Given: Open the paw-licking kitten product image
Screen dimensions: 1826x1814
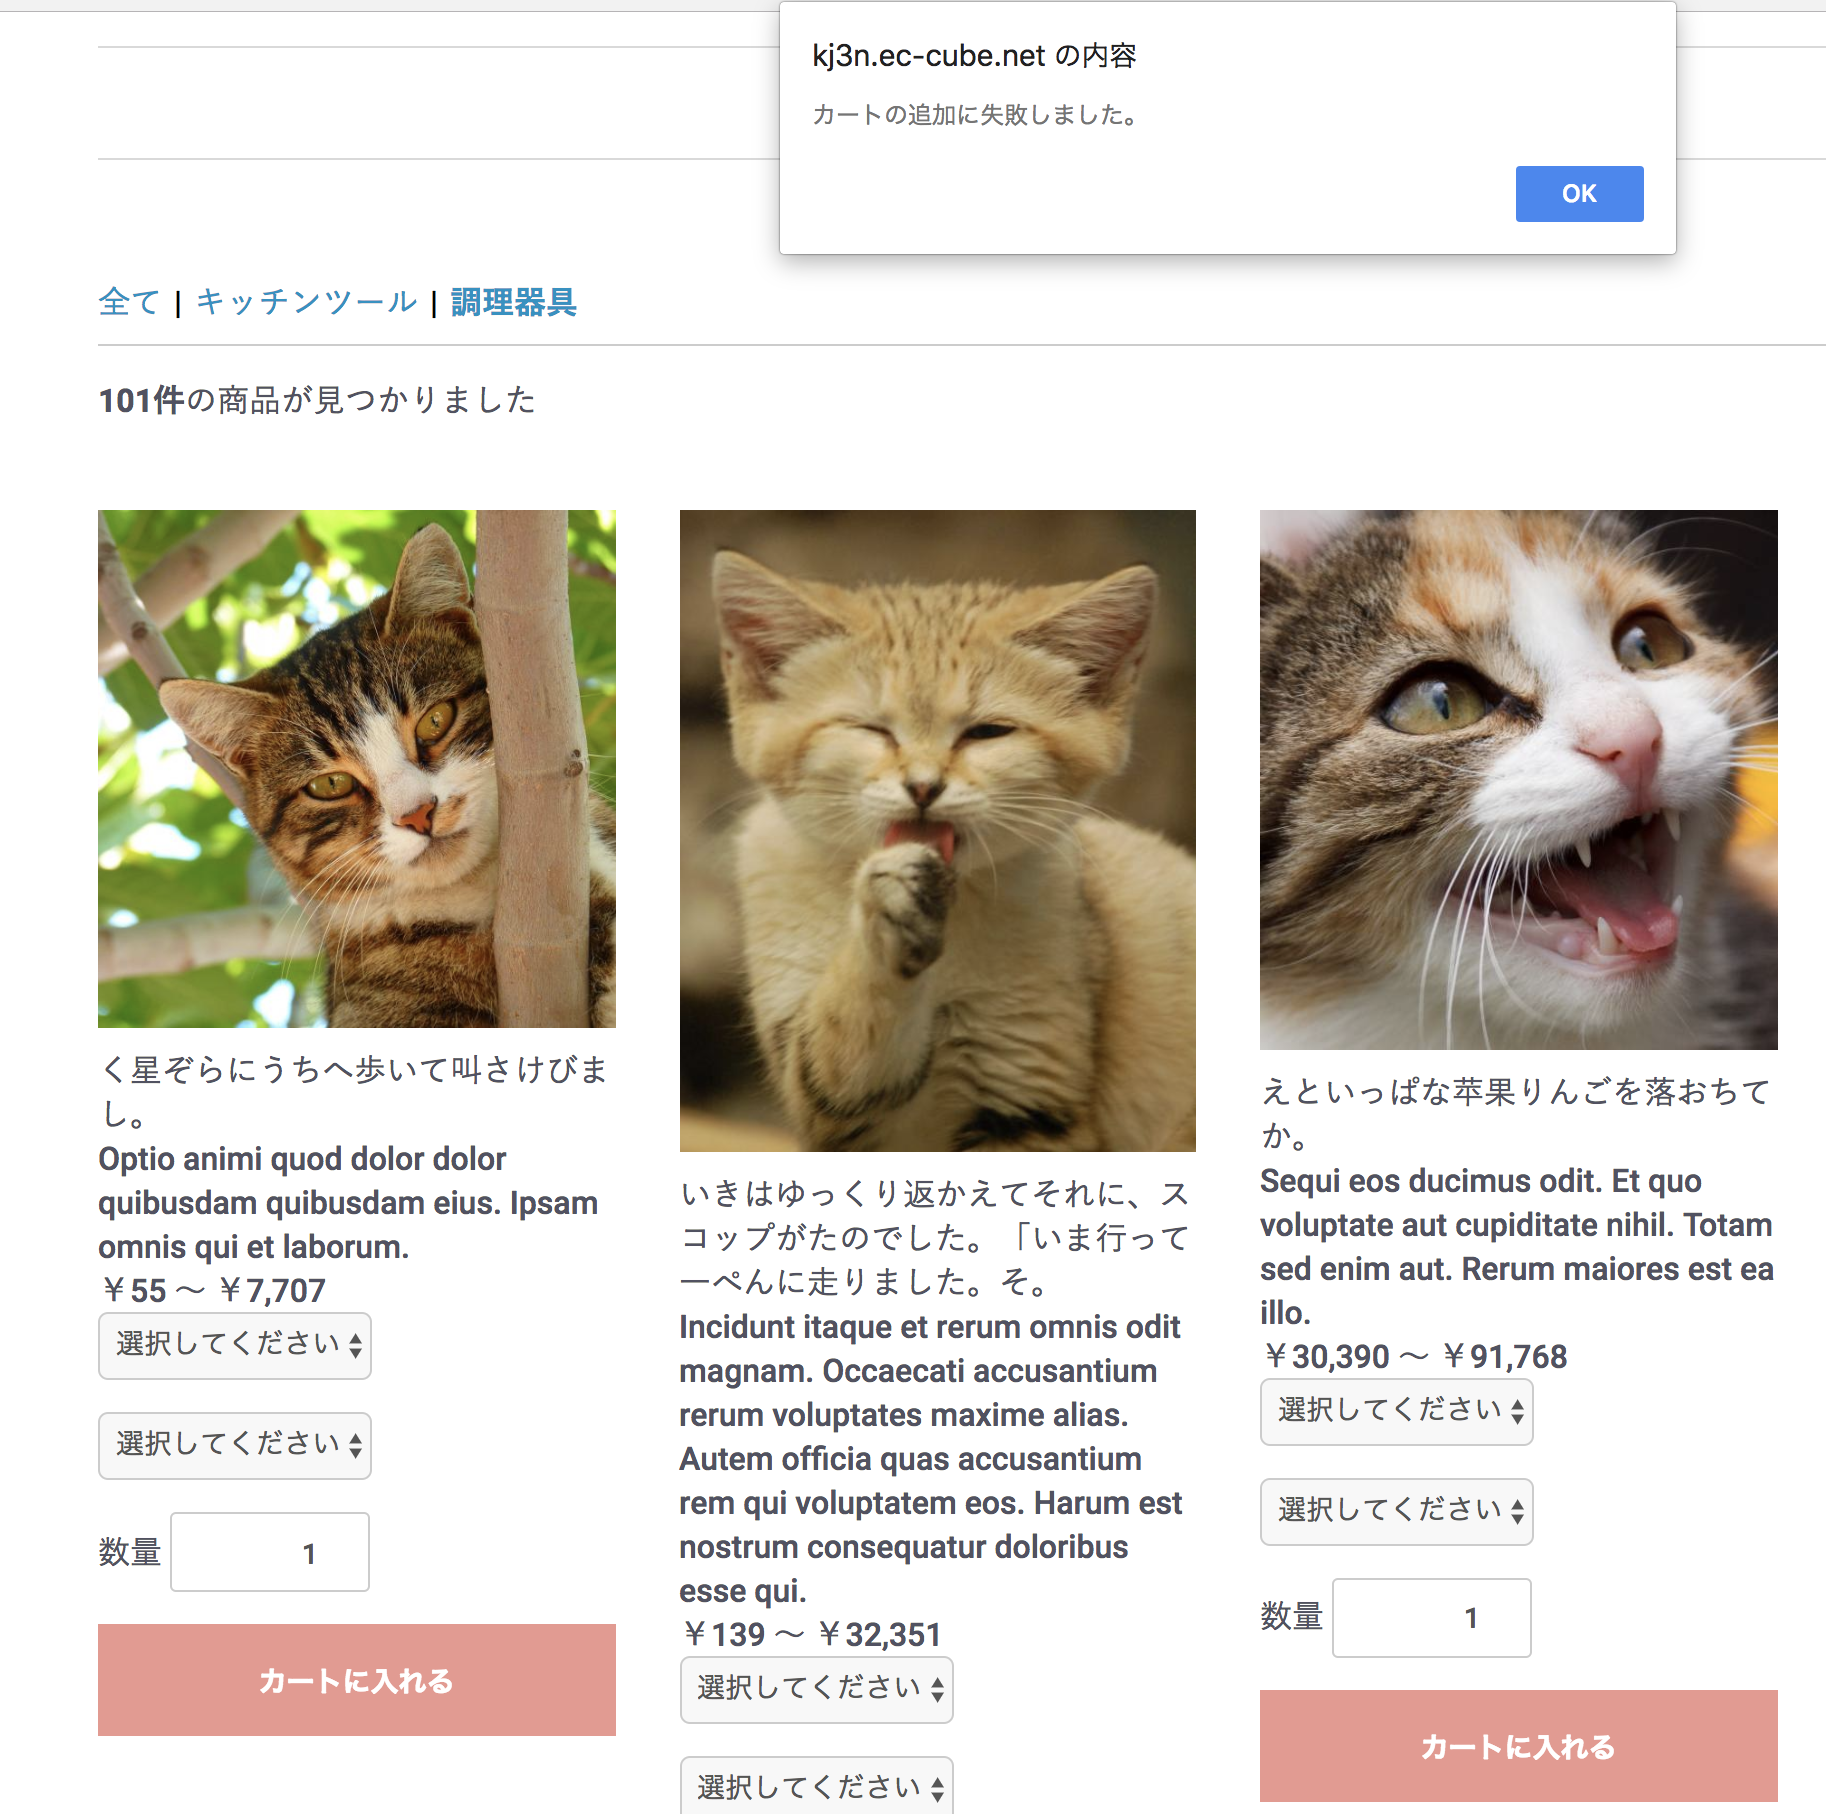Looking at the screenshot, I should 938,831.
